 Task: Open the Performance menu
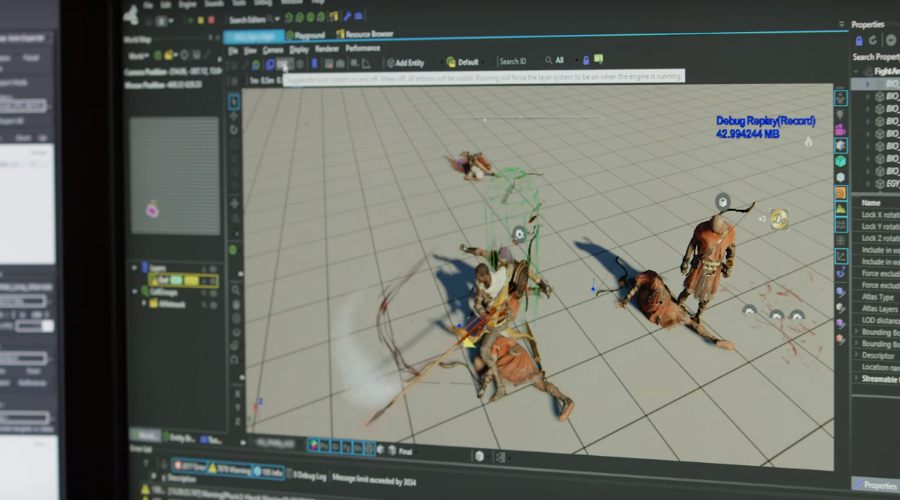pyautogui.click(x=363, y=48)
